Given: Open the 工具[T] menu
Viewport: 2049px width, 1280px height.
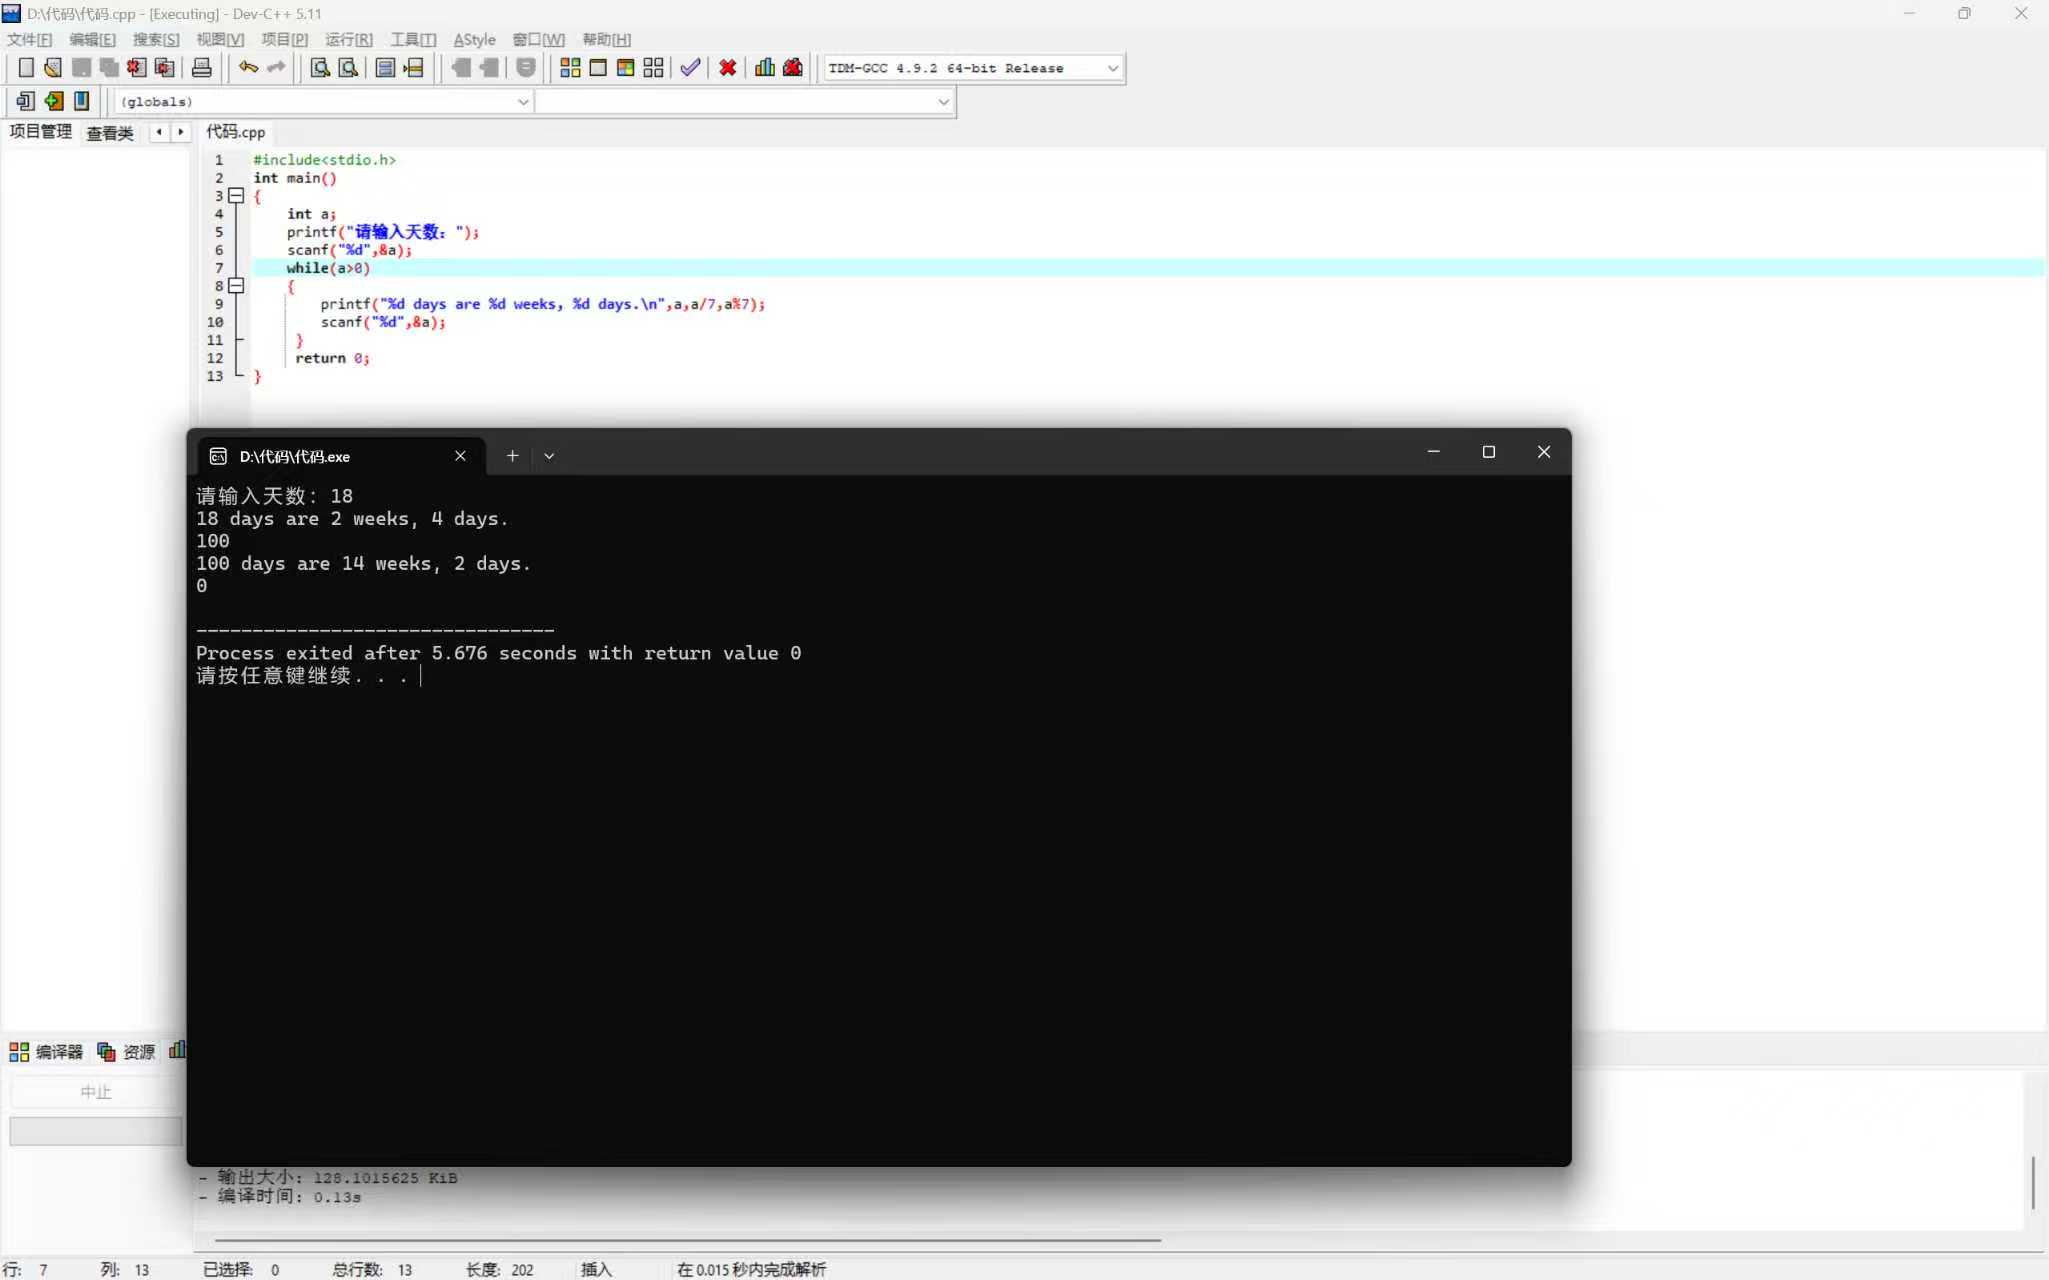Looking at the screenshot, I should (413, 39).
